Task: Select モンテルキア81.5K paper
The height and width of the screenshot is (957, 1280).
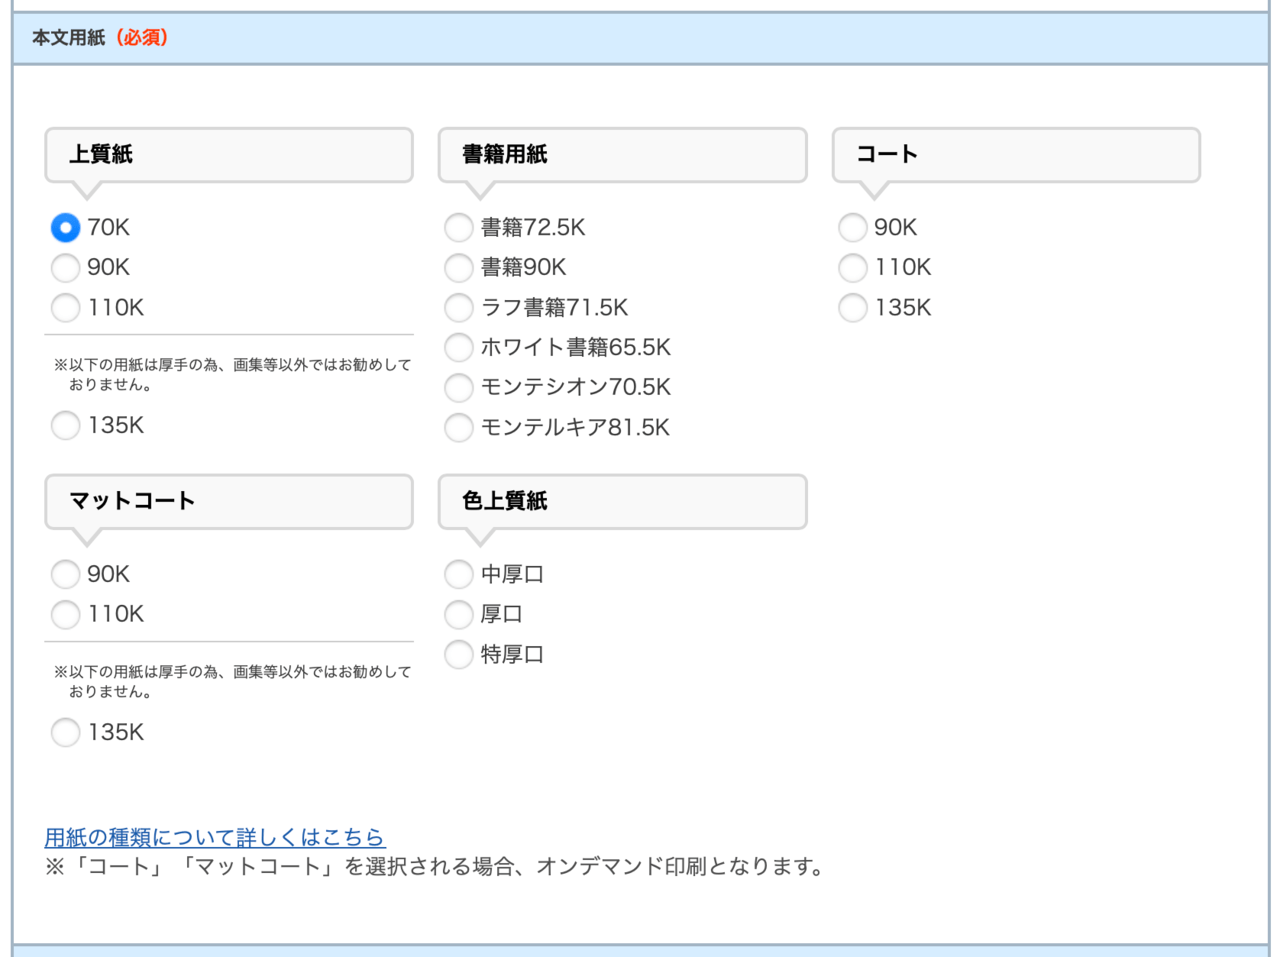Action: pos(458,428)
